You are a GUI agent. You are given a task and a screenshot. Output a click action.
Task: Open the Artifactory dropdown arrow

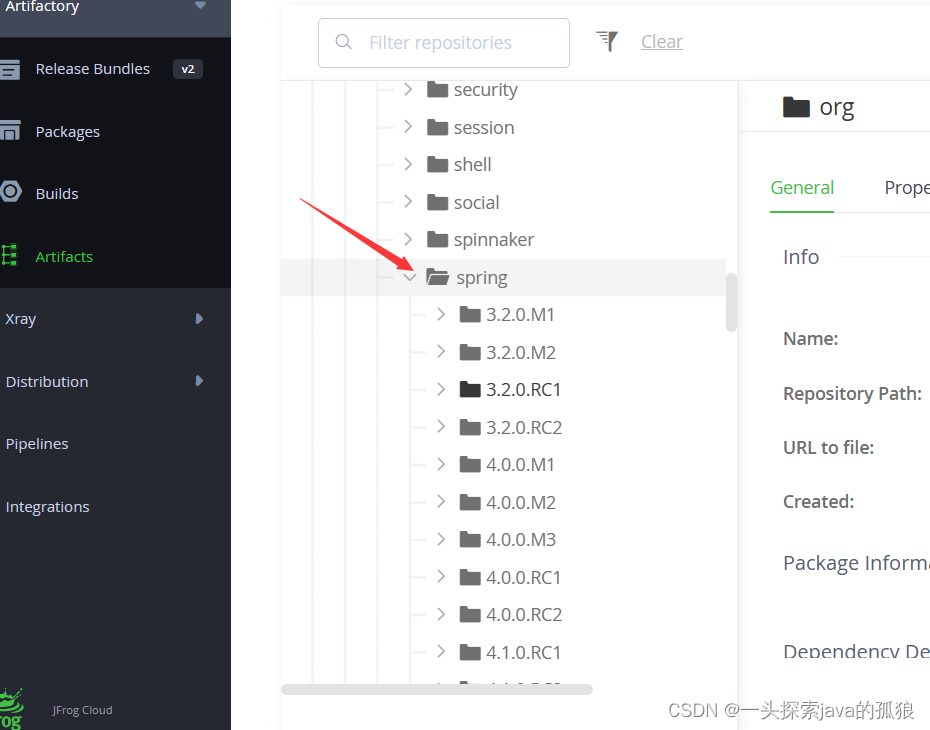(200, 5)
